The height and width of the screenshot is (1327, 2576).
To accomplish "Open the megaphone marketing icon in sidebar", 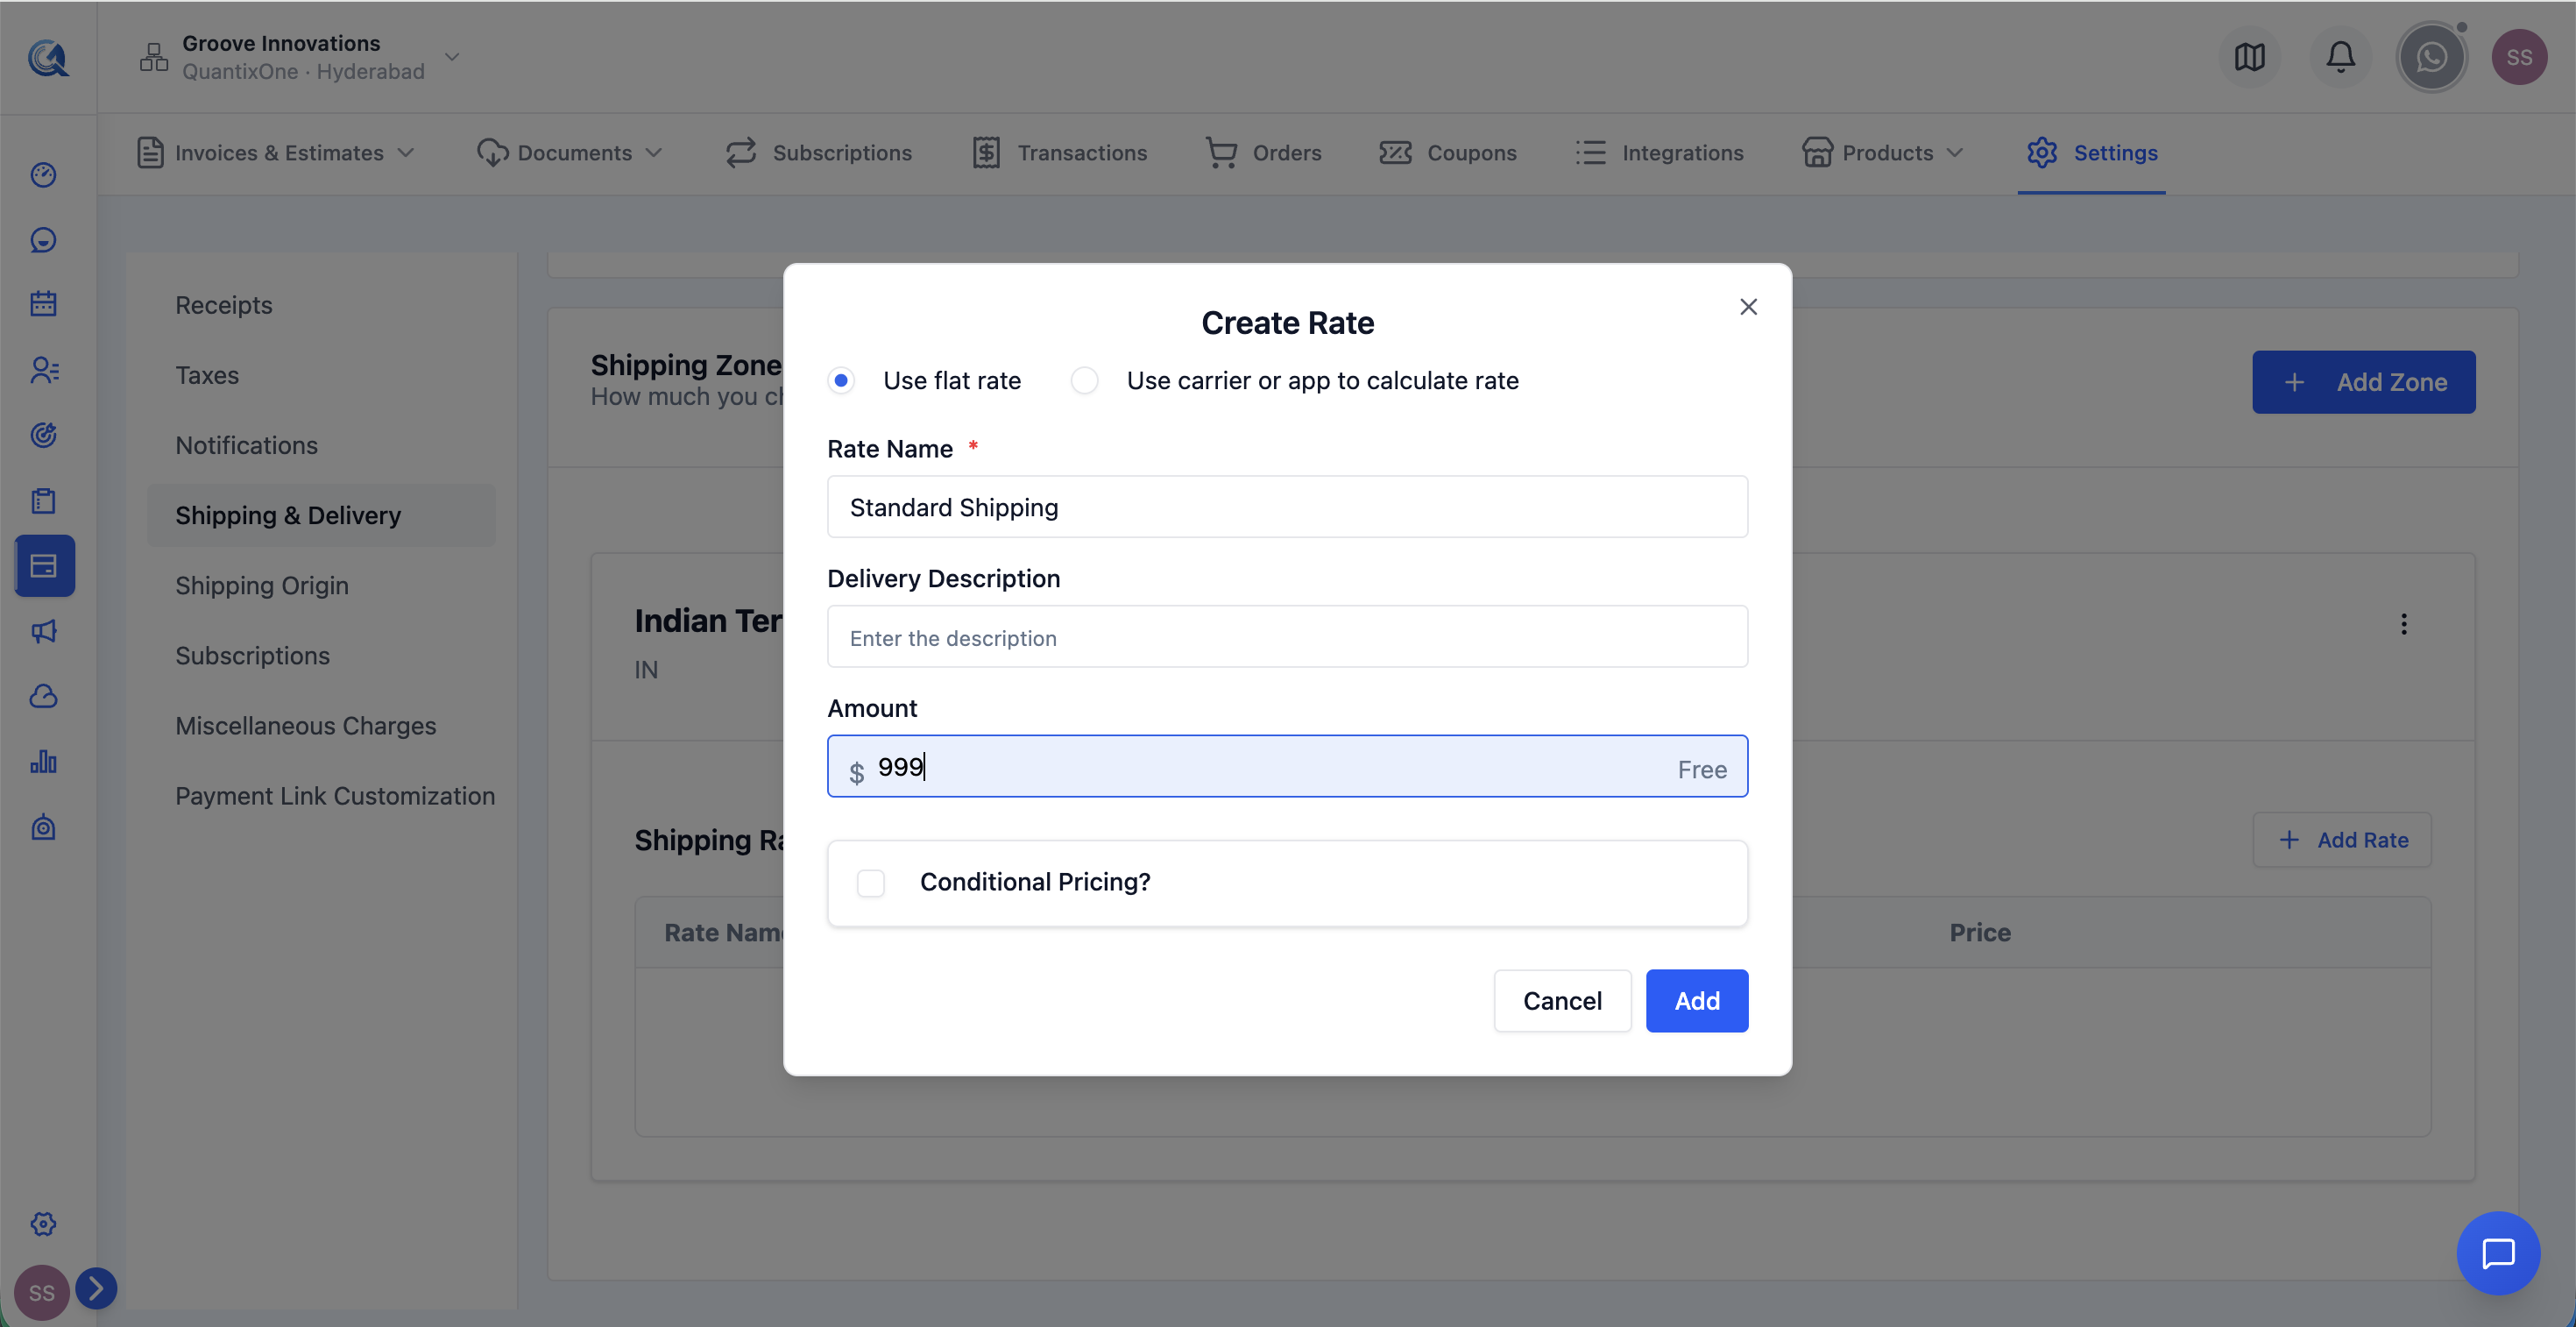I will [43, 631].
